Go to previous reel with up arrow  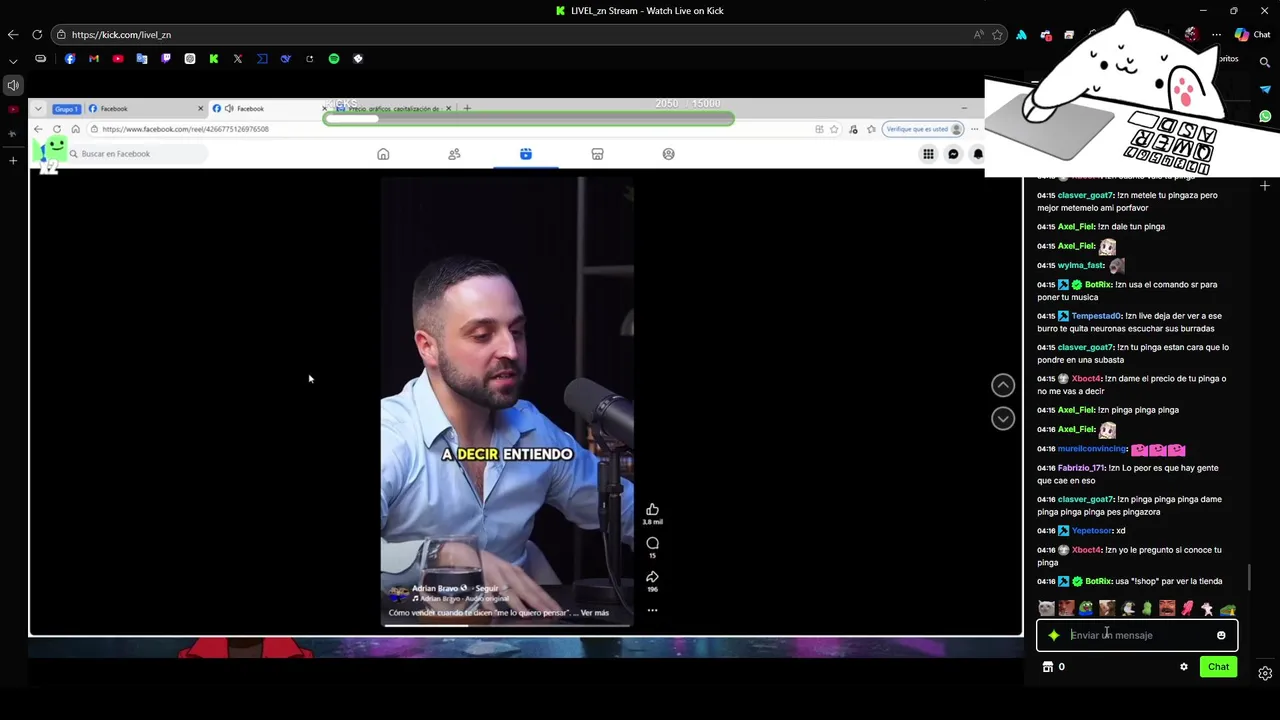click(x=1003, y=385)
